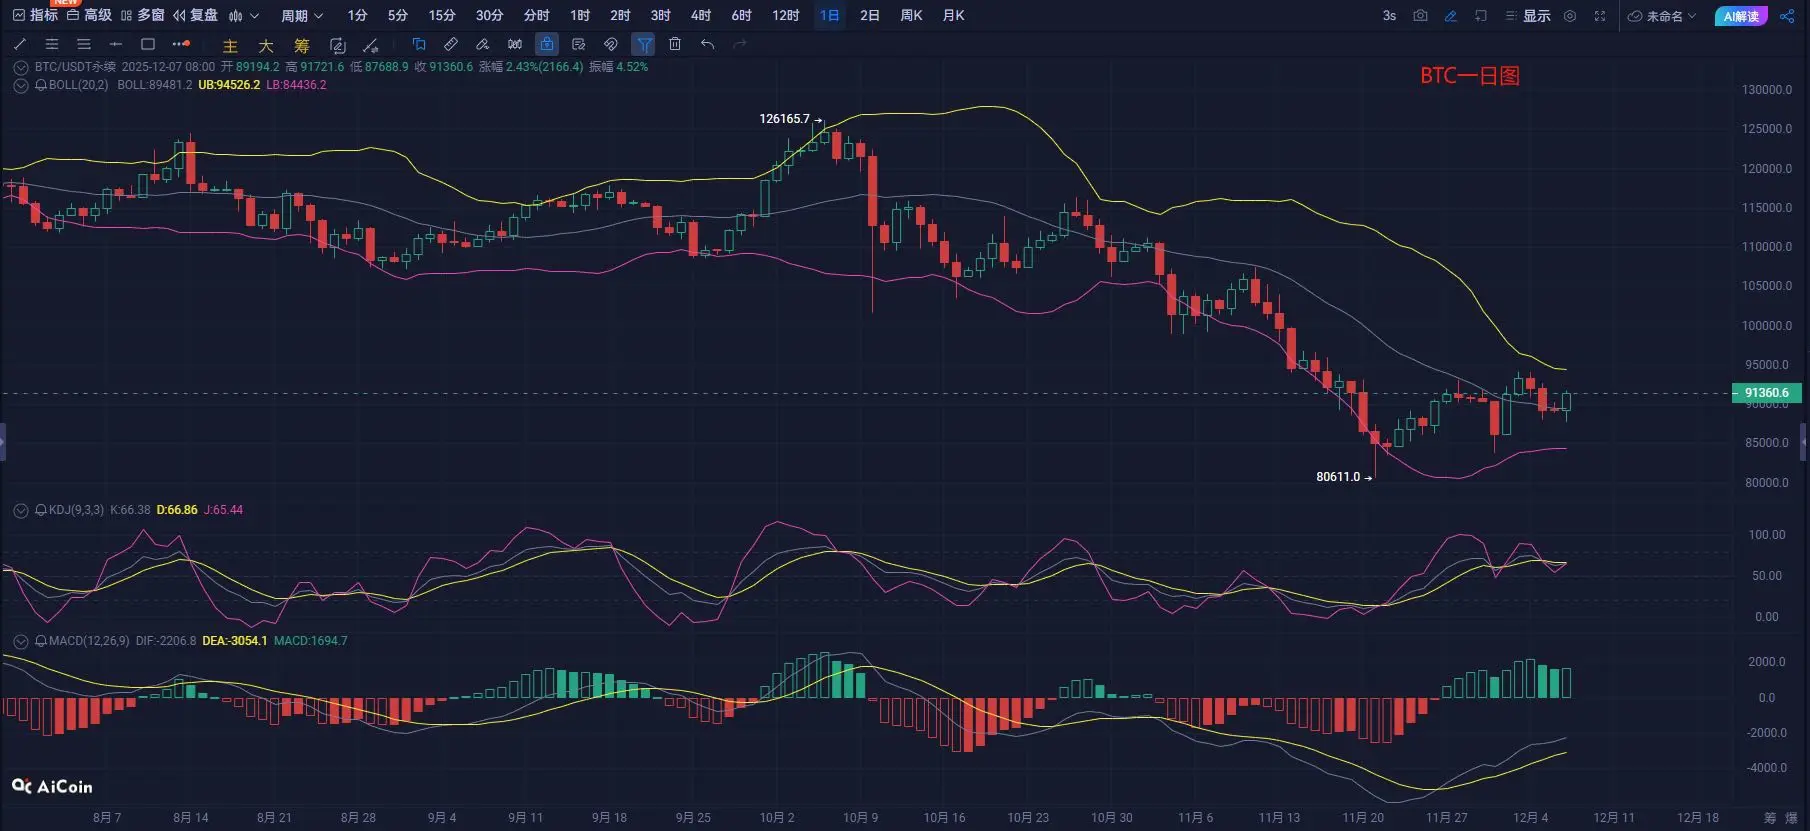The image size is (1810, 831).
Task: Collapse the BOLL indicator row
Action: (20, 85)
